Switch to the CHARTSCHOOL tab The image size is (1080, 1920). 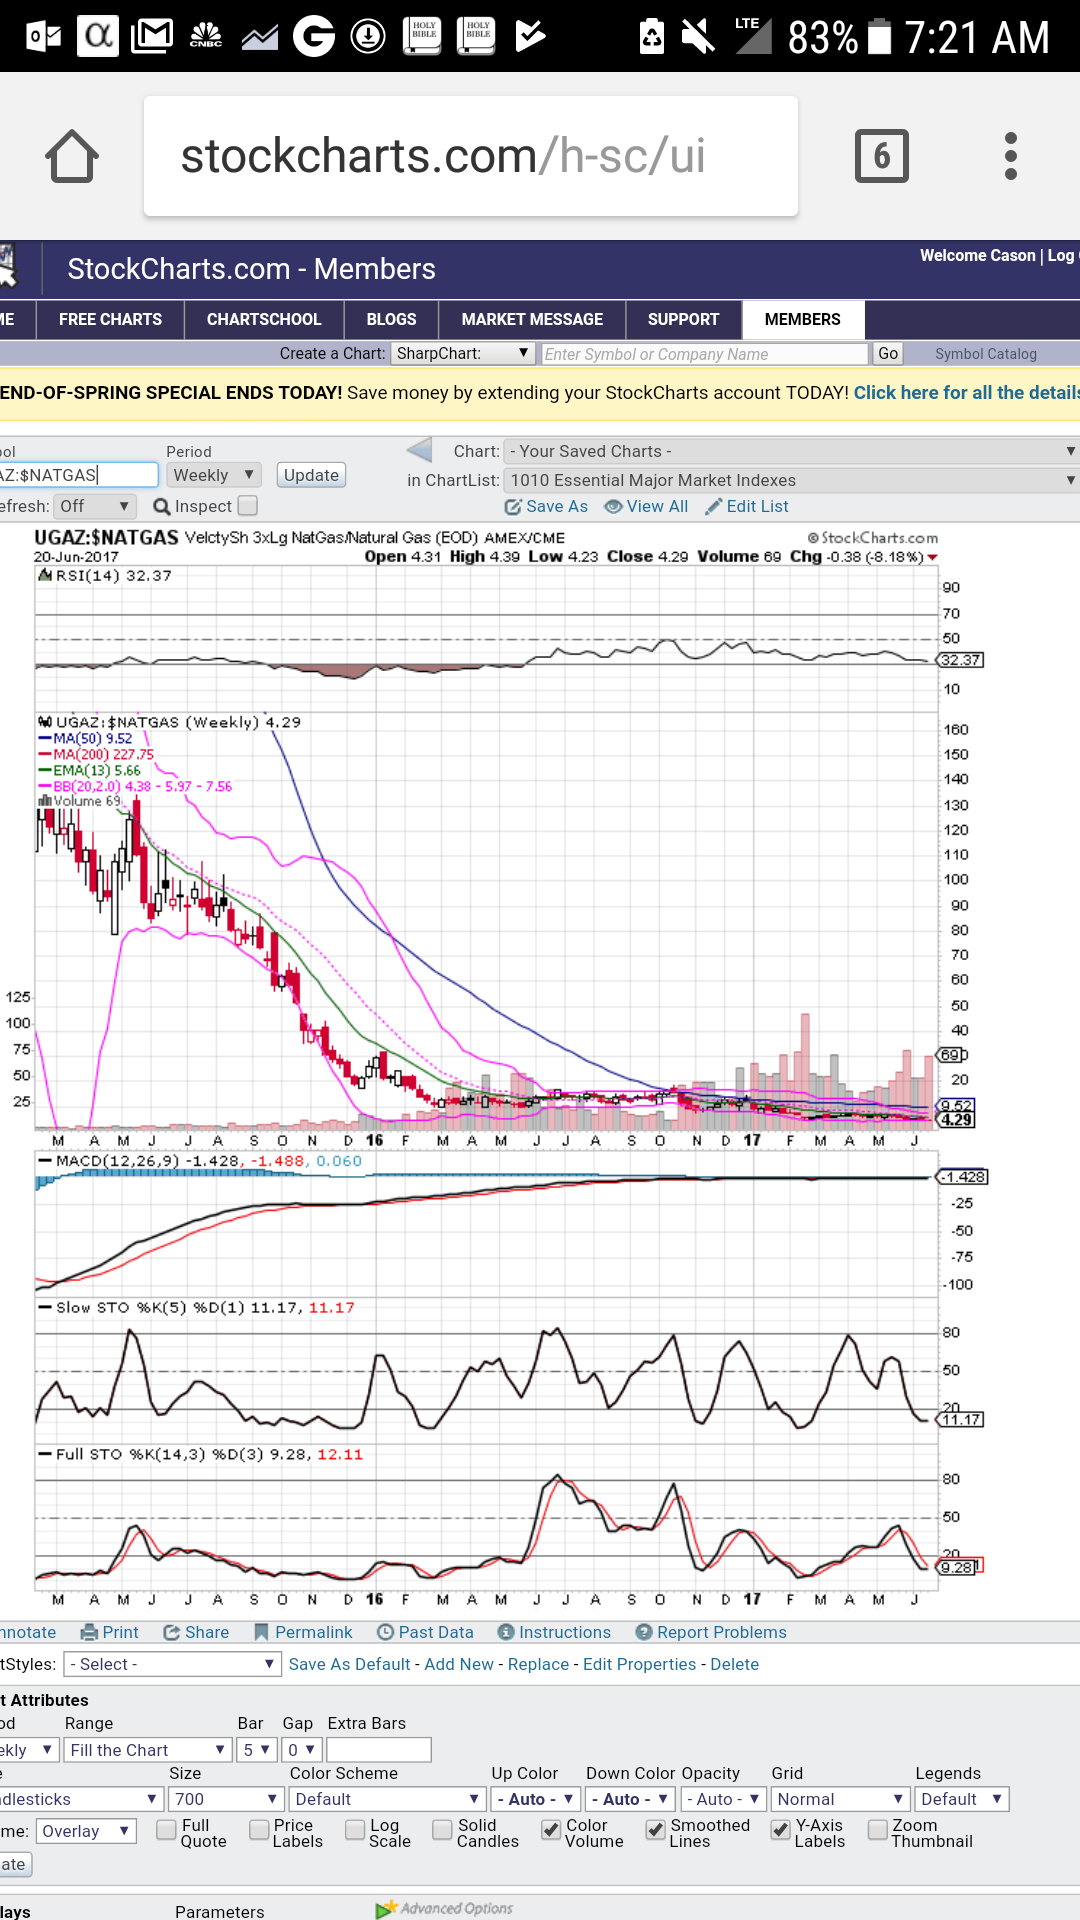click(264, 320)
